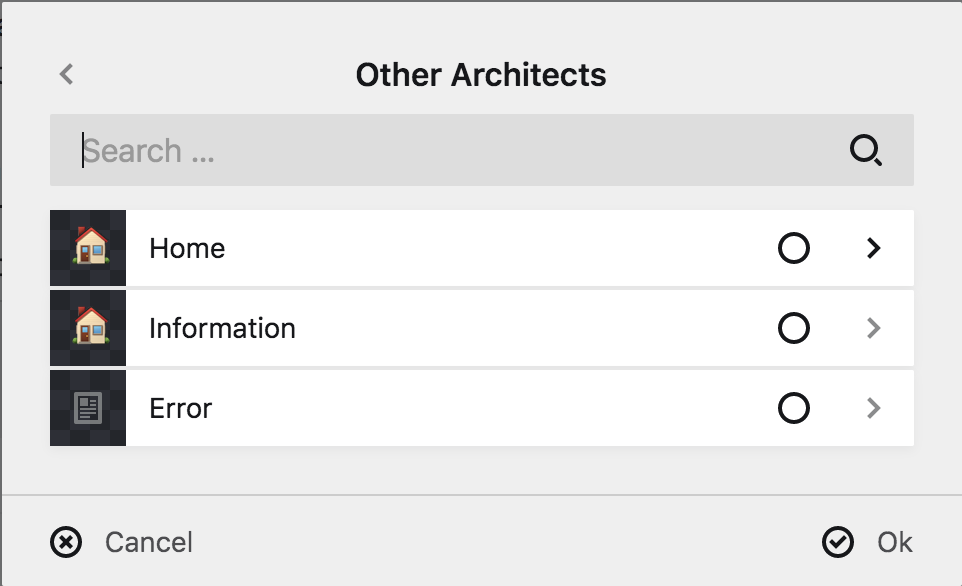The height and width of the screenshot is (586, 962).
Task: Expand the Information item with its chevron
Action: 874,328
